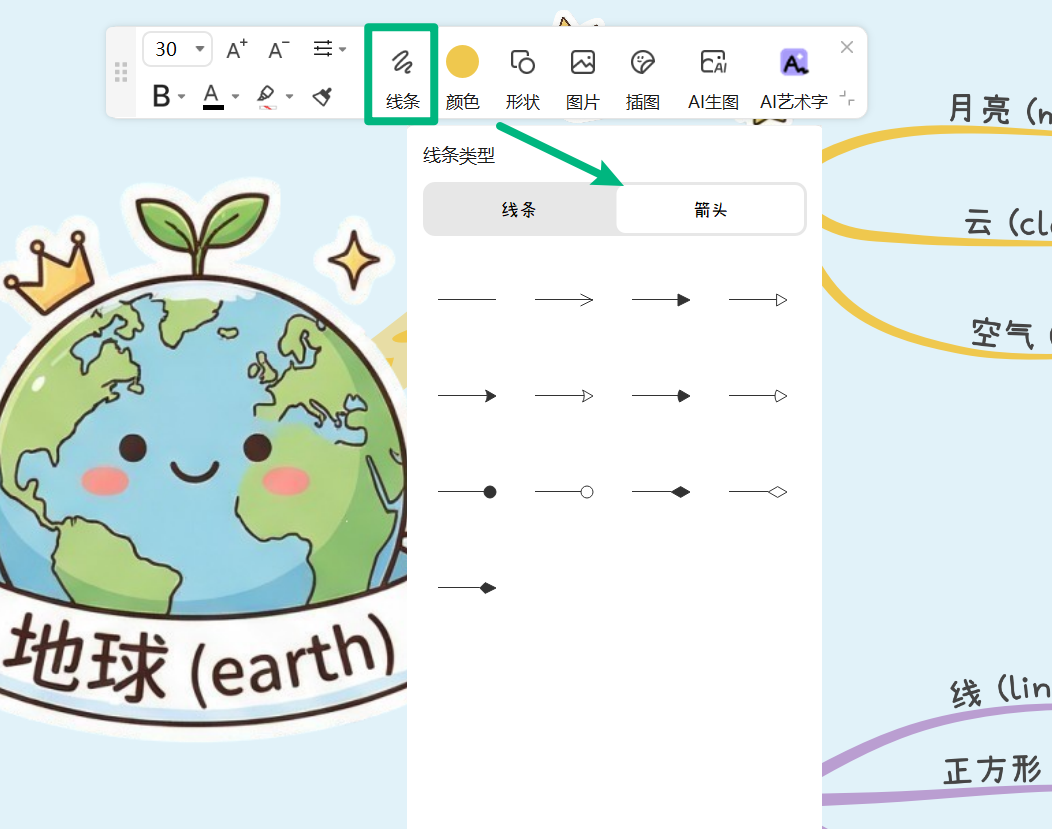Toggle bold formatting B

161,96
